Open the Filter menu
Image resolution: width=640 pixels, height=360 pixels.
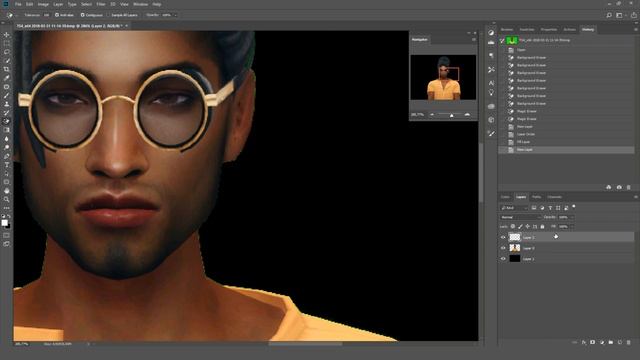(x=100, y=4)
